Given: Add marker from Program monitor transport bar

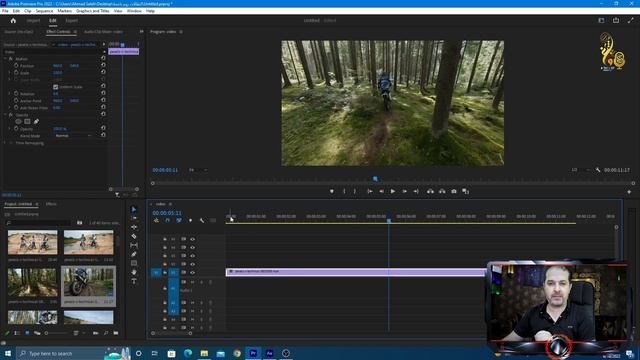Looking at the screenshot, I should coord(331,191).
